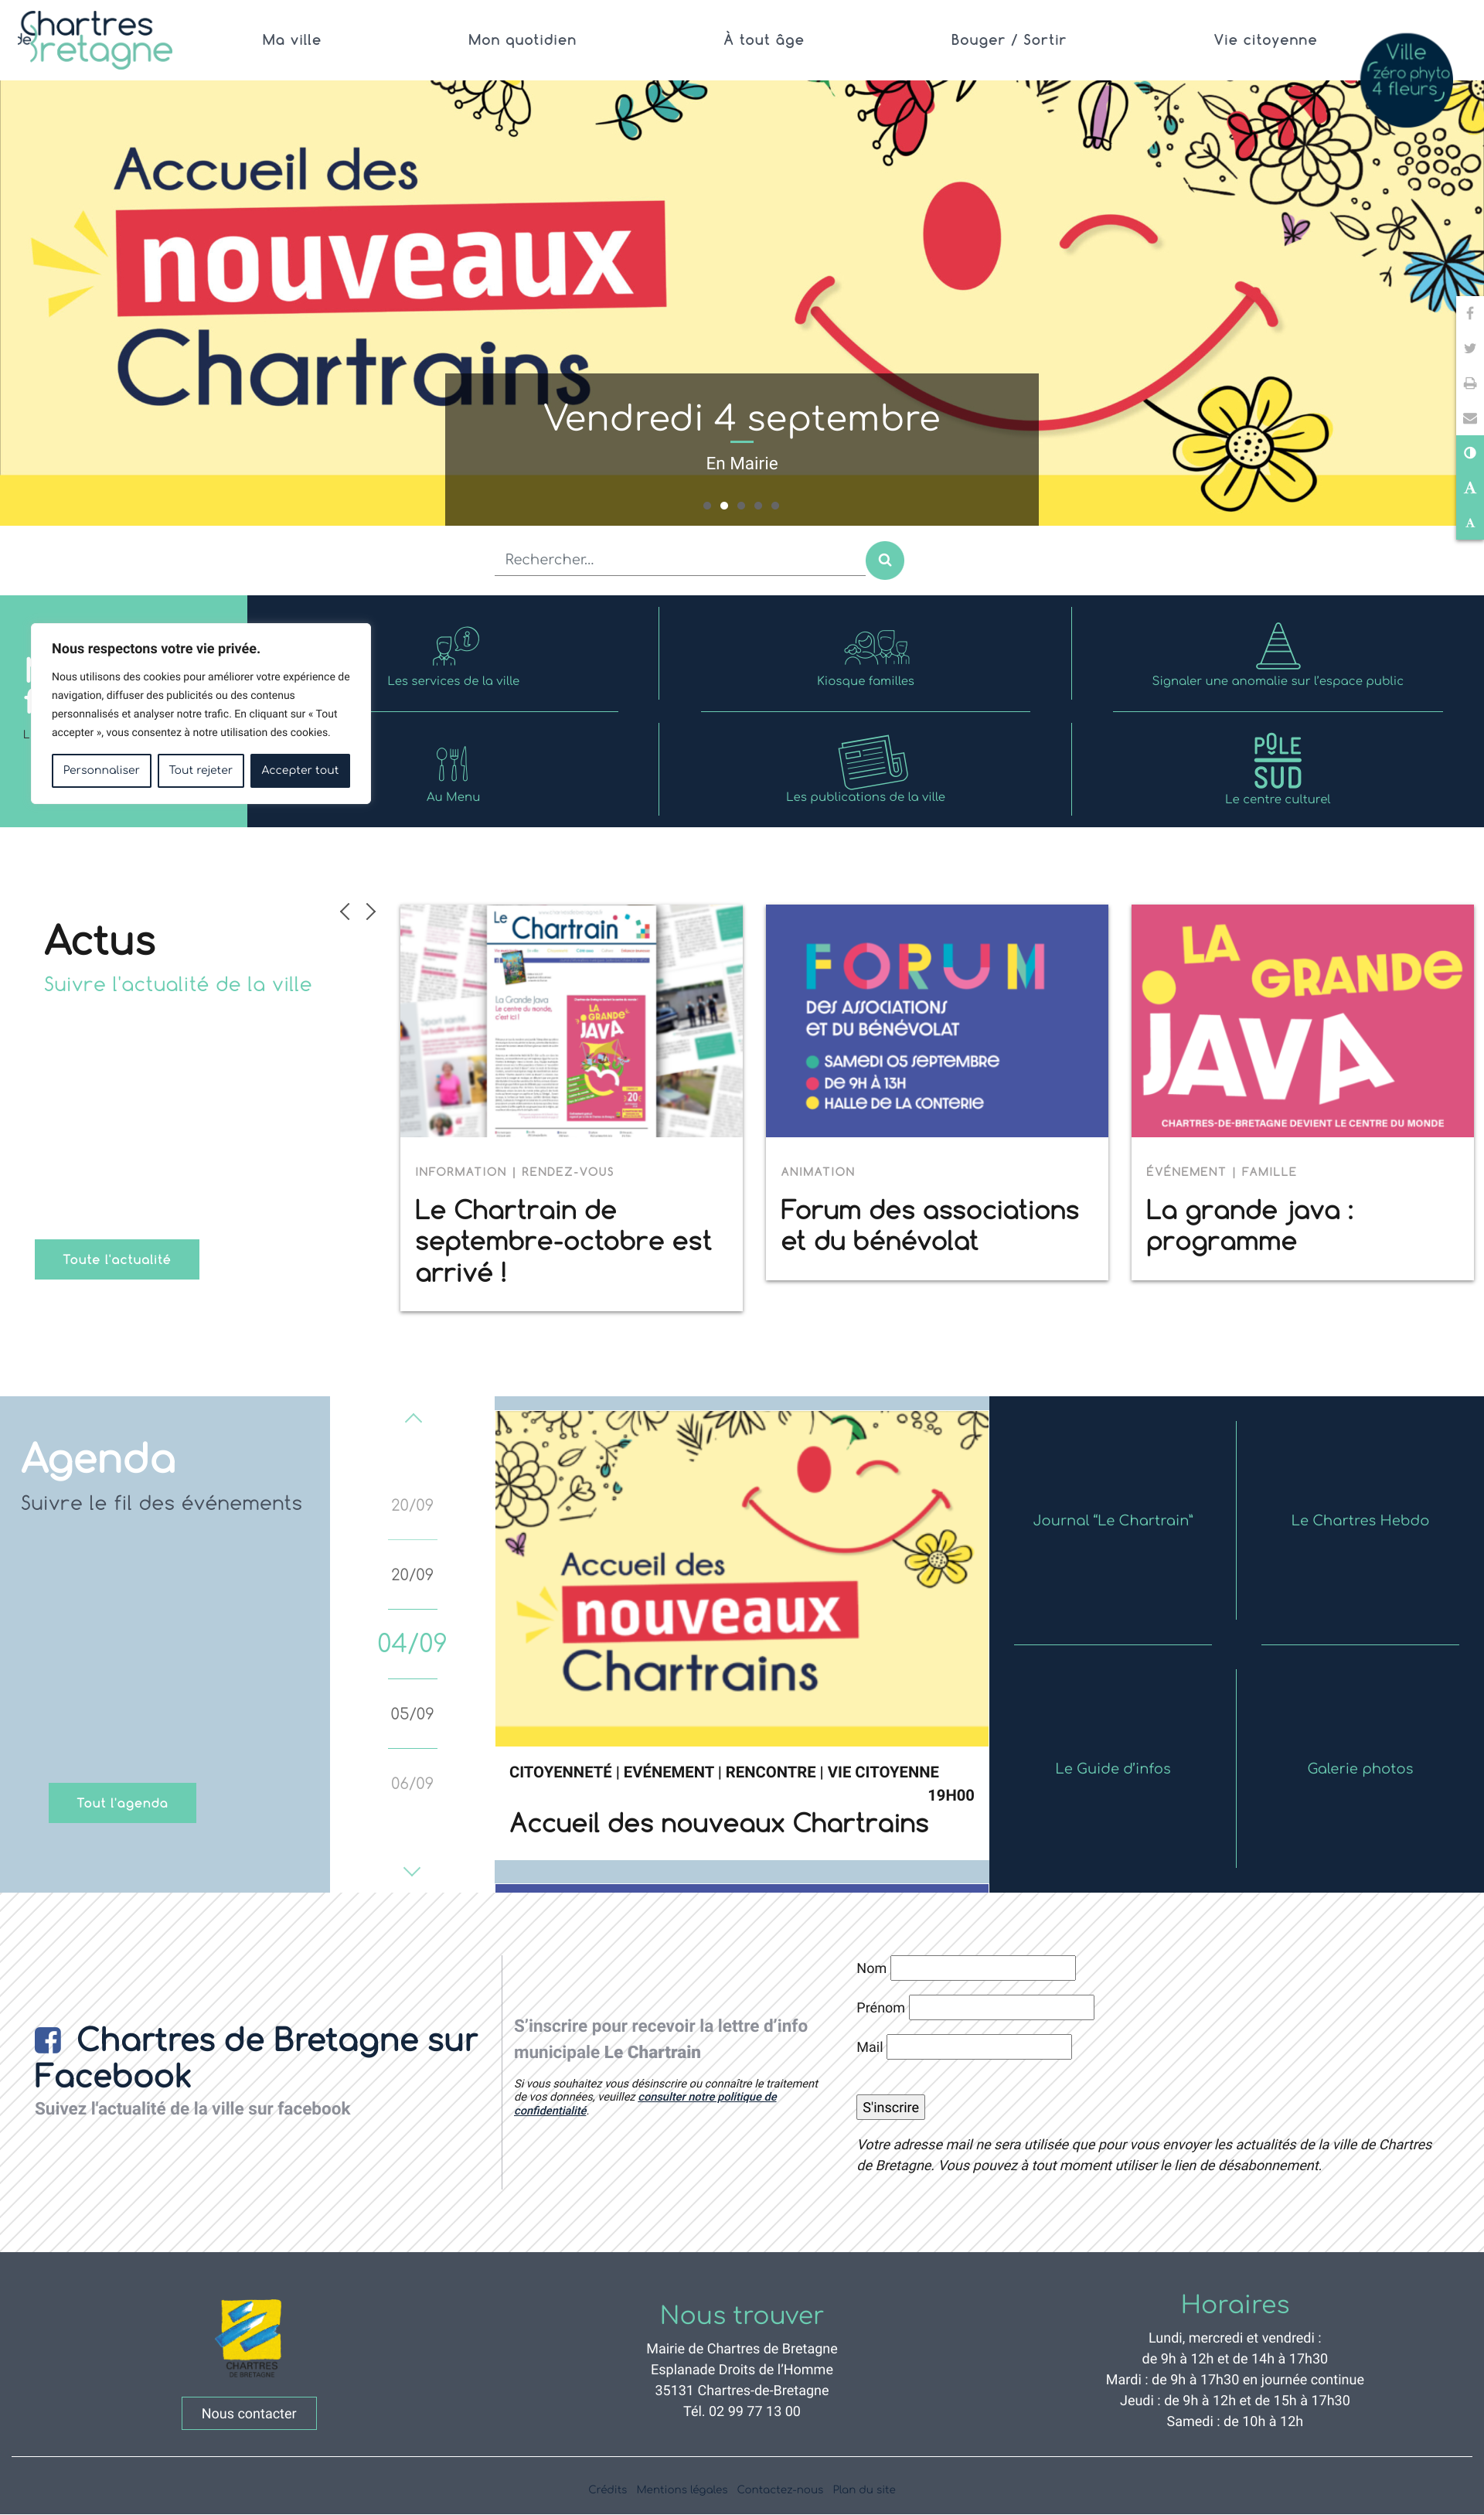1484x2515 pixels.
Task: Click Personnaliser in the cookie banner
Action: click(101, 770)
